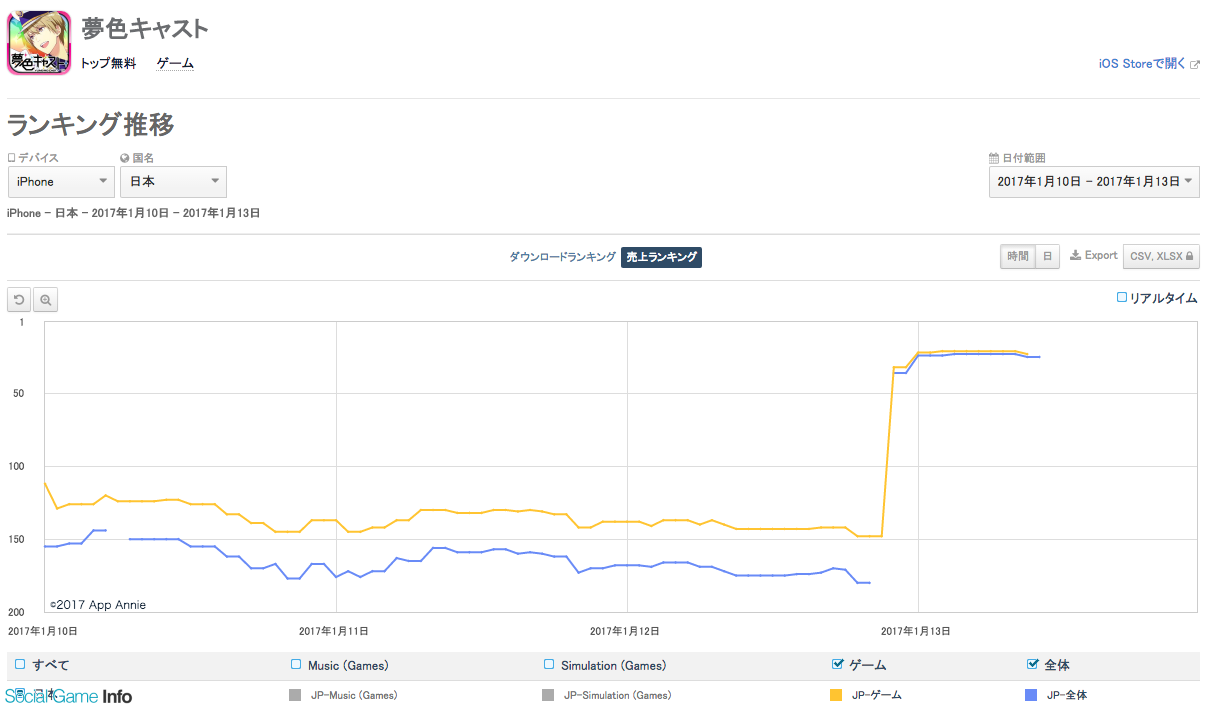The image size is (1206, 709).
Task: Click the locked CSV, XLSX button
Action: (1161, 256)
